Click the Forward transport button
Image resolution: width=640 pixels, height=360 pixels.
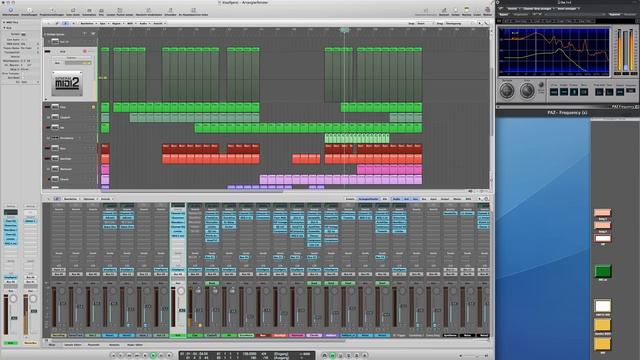tap(137, 356)
